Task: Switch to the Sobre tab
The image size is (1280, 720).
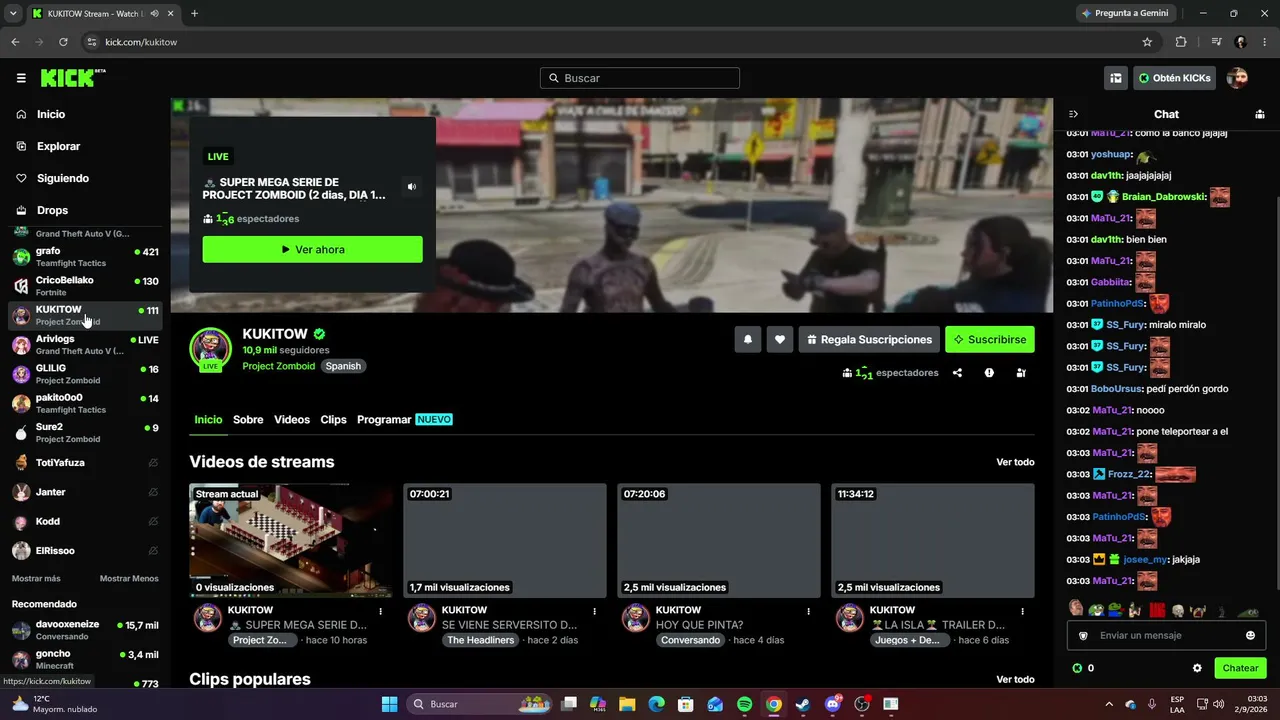Action: 248,420
